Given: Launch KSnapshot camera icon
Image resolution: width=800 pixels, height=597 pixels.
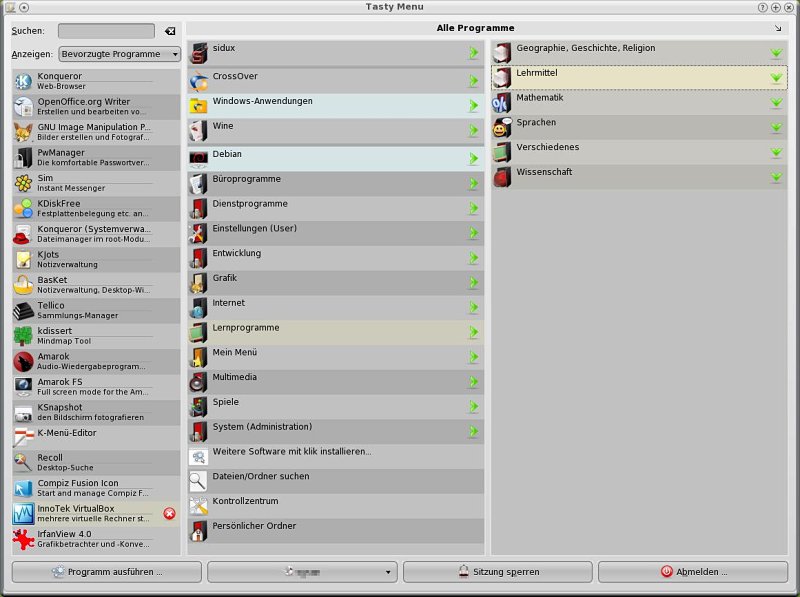Looking at the screenshot, I should point(23,413).
